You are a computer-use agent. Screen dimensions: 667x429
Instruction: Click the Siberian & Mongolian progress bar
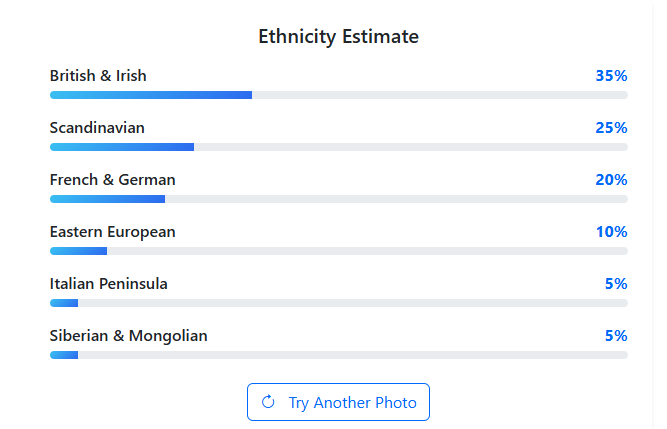[x=338, y=355]
